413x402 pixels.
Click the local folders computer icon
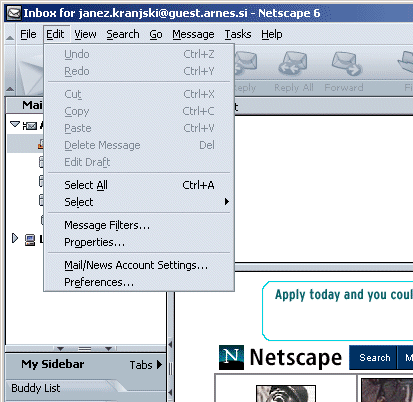[30, 240]
